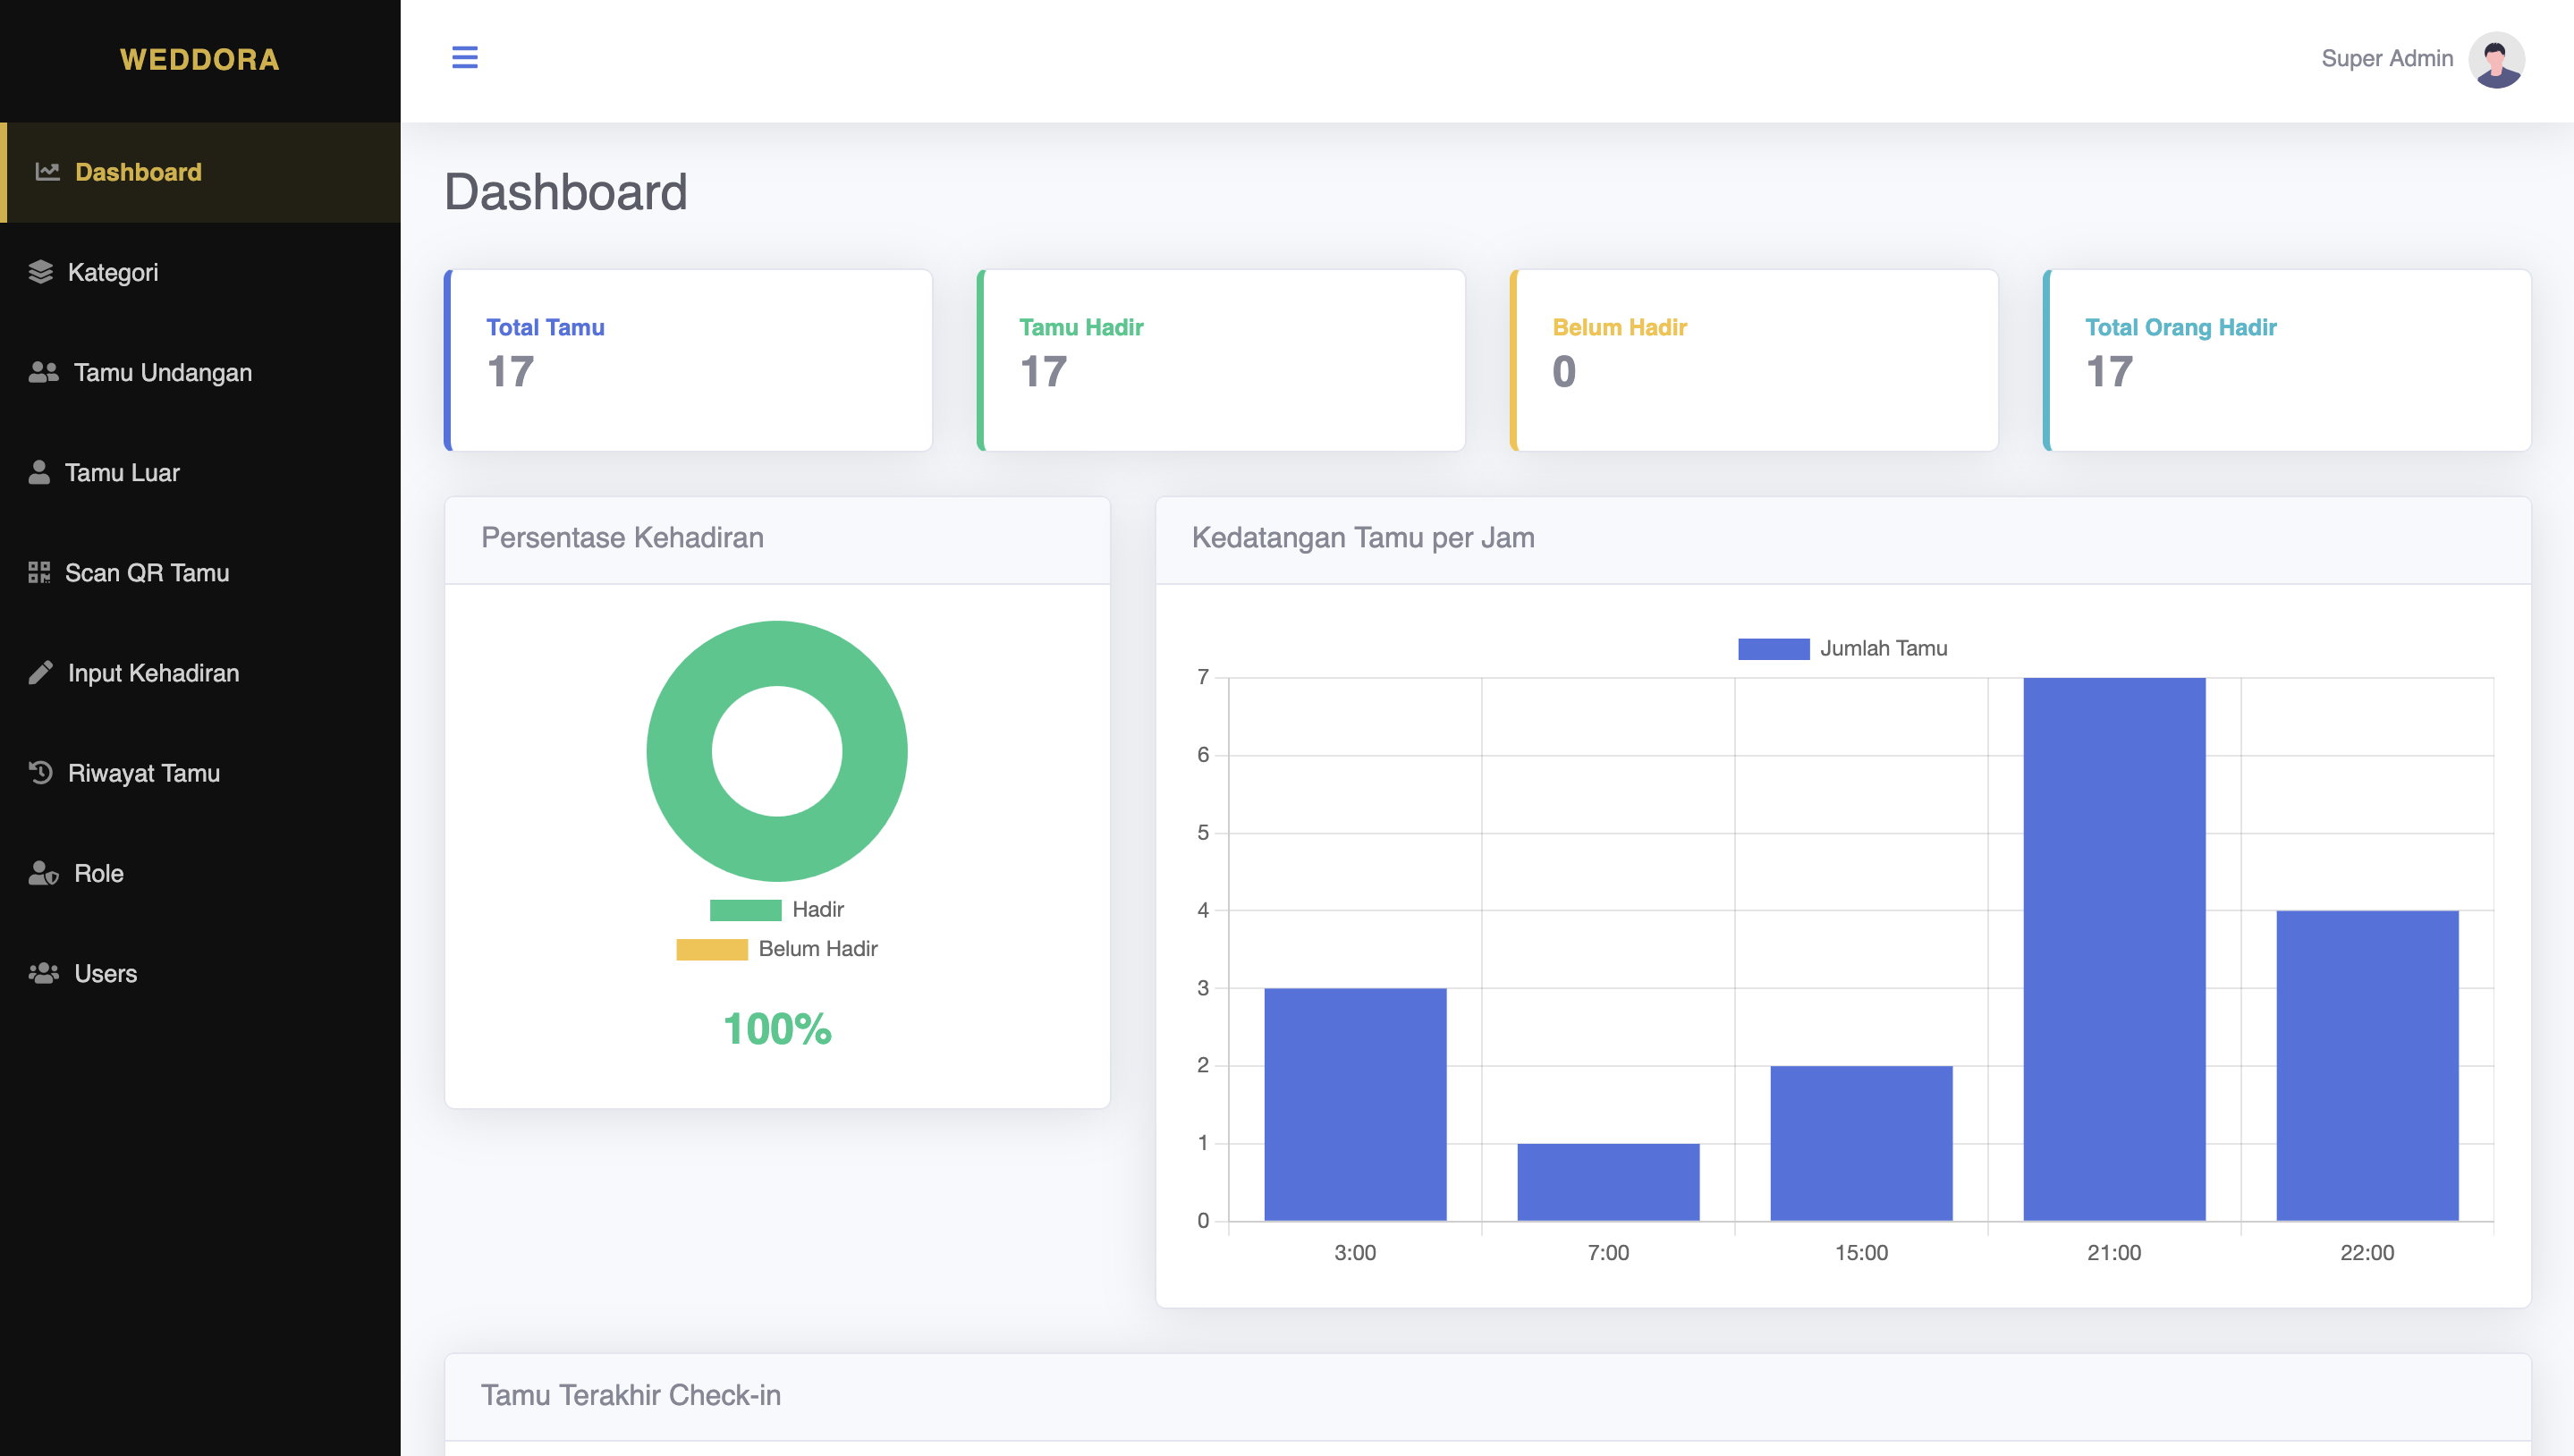
Task: Click the Dashboard page heading
Action: [565, 192]
